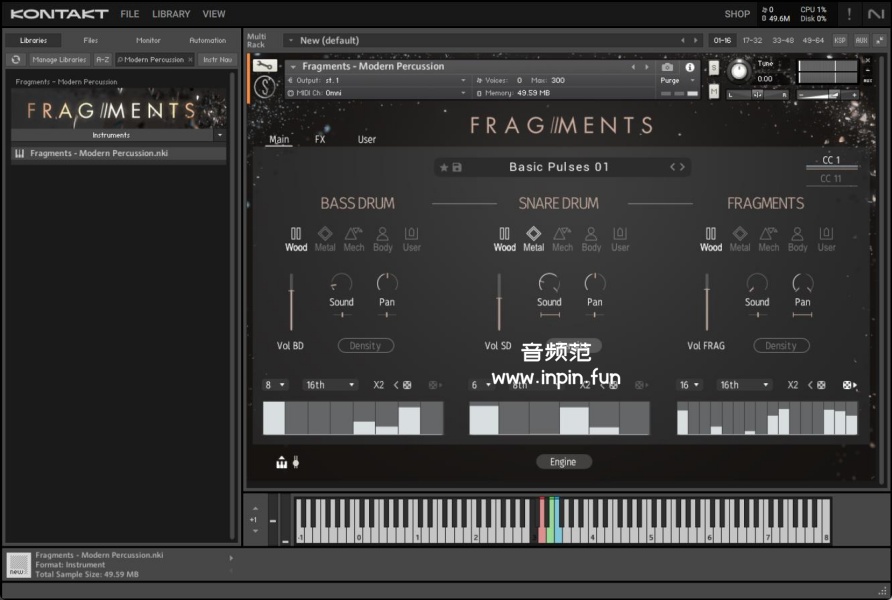Viewport: 892px width, 600px height.
Task: Click the camera snapshot icon in instrument header
Action: pos(667,67)
